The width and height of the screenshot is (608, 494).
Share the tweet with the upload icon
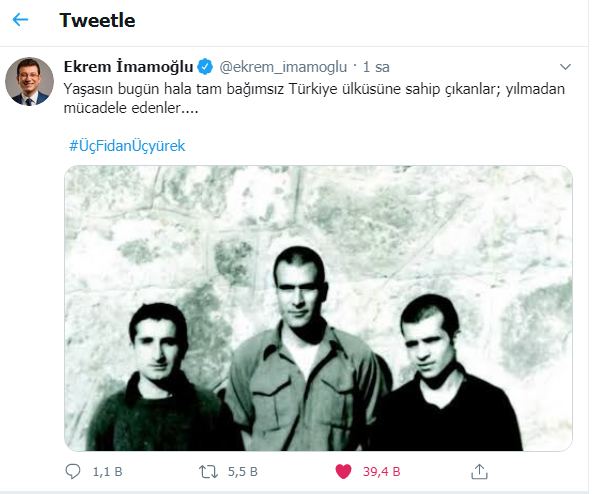point(479,472)
